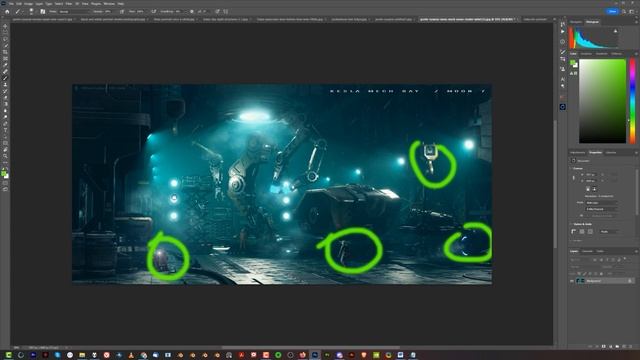
Task: Open the tool preset picker arrow
Action: pyautogui.click(x=22, y=11)
